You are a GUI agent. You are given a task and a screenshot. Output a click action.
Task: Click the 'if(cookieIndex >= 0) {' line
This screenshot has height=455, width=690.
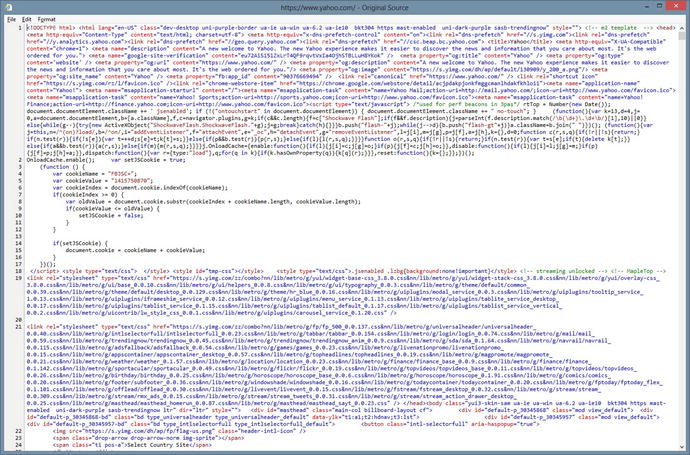click(x=88, y=194)
